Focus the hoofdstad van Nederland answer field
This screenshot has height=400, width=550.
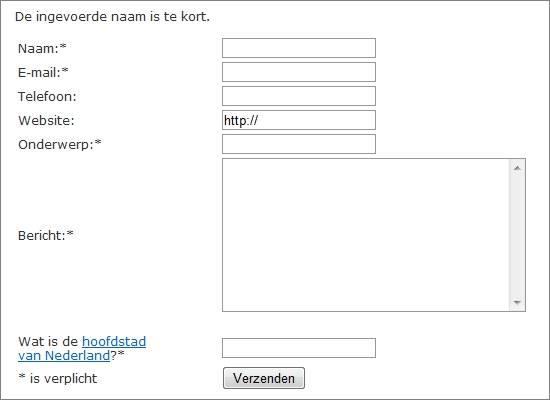(299, 348)
